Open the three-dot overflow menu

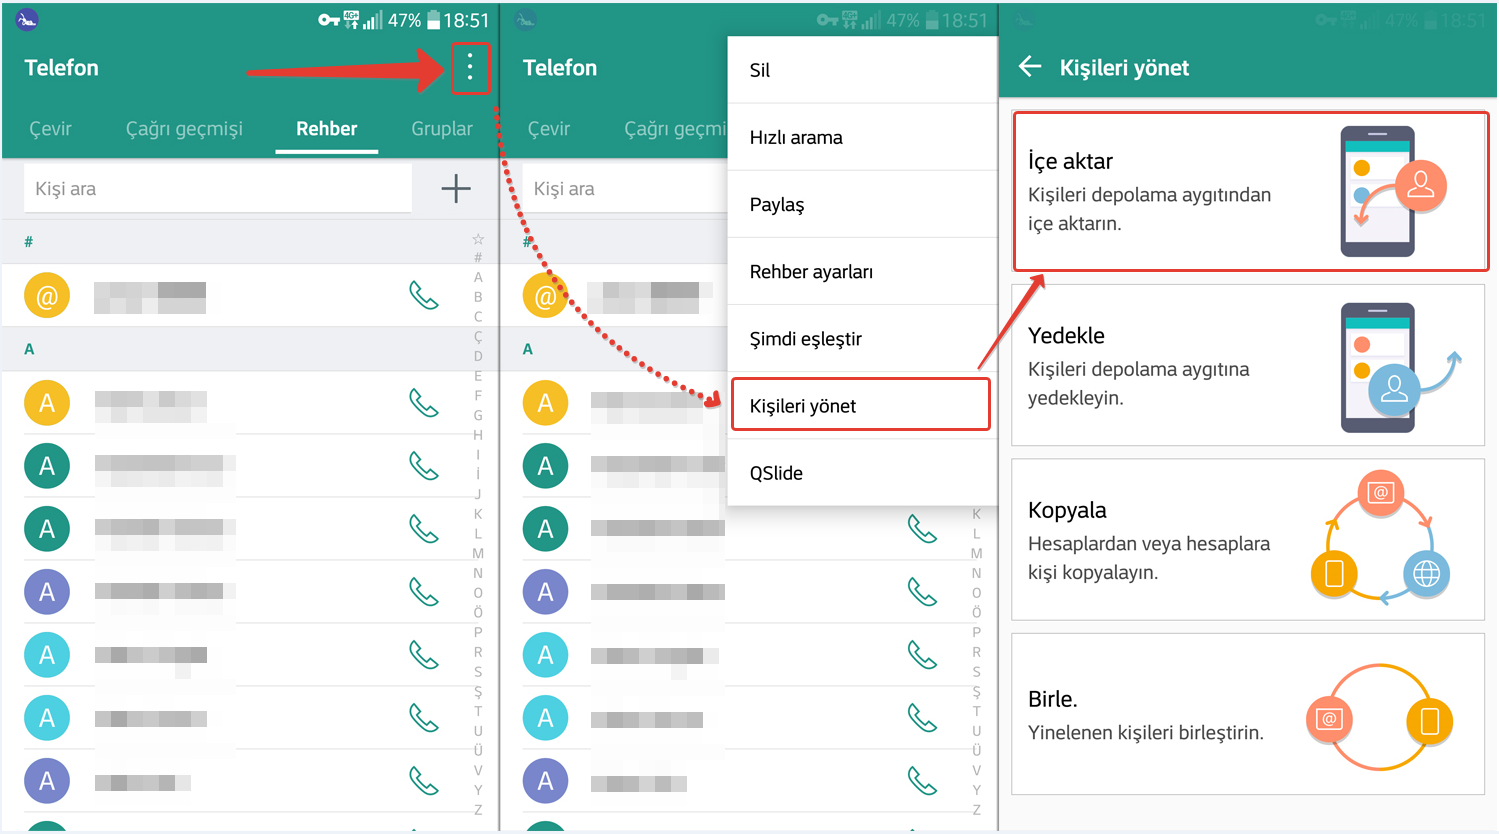pyautogui.click(x=470, y=68)
